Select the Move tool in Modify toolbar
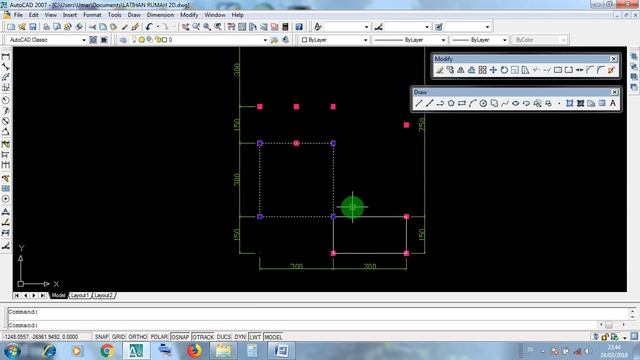This screenshot has height=360, width=640. [493, 70]
